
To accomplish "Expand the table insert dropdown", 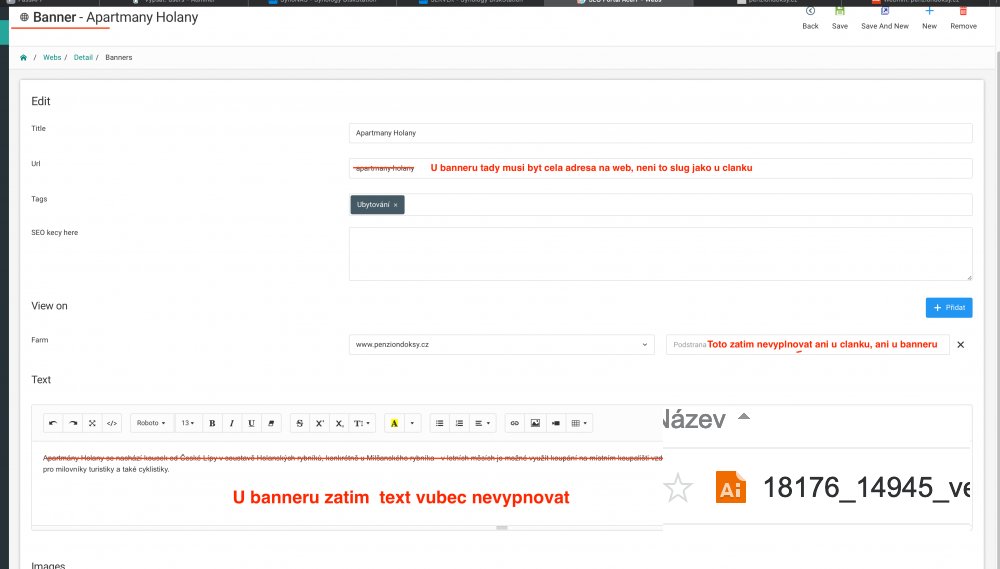I will pos(579,423).
